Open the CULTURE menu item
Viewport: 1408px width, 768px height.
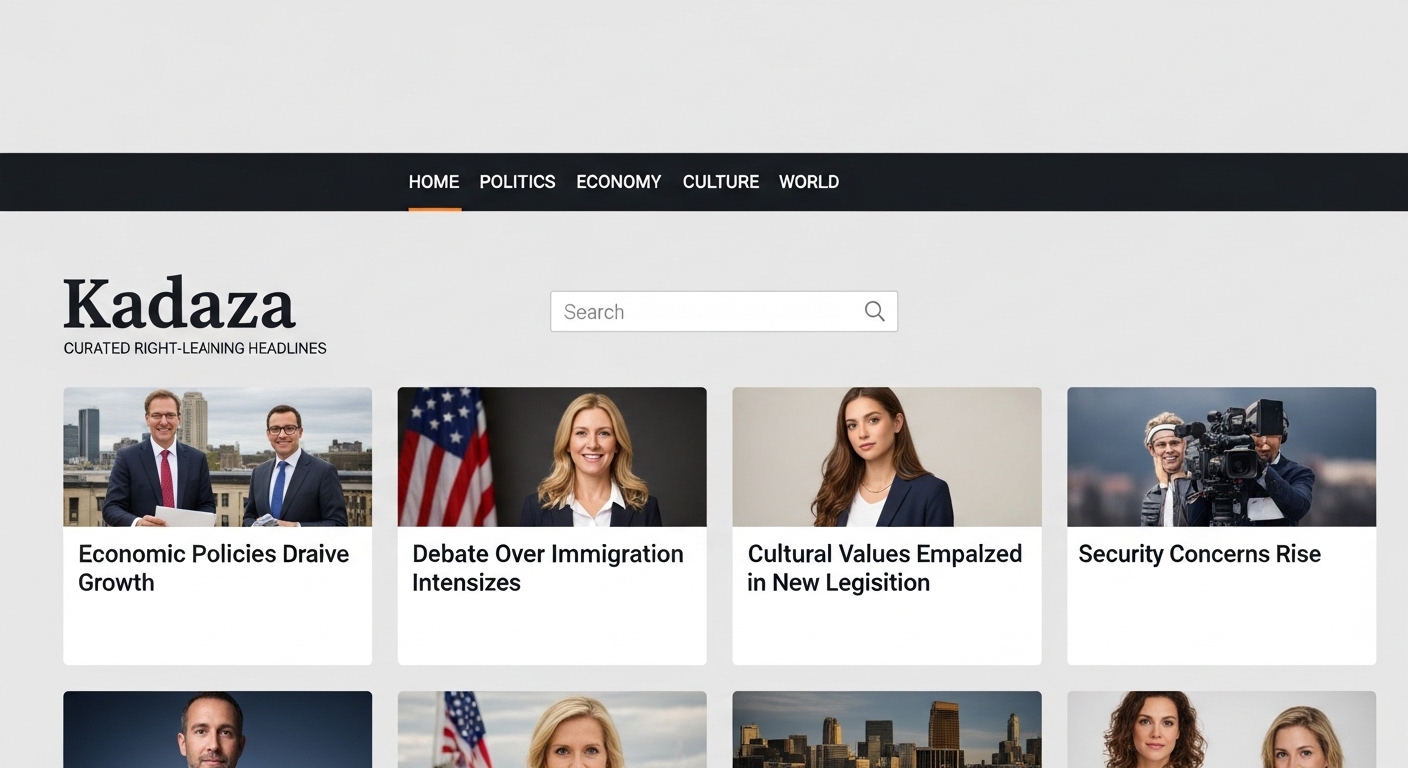[720, 182]
